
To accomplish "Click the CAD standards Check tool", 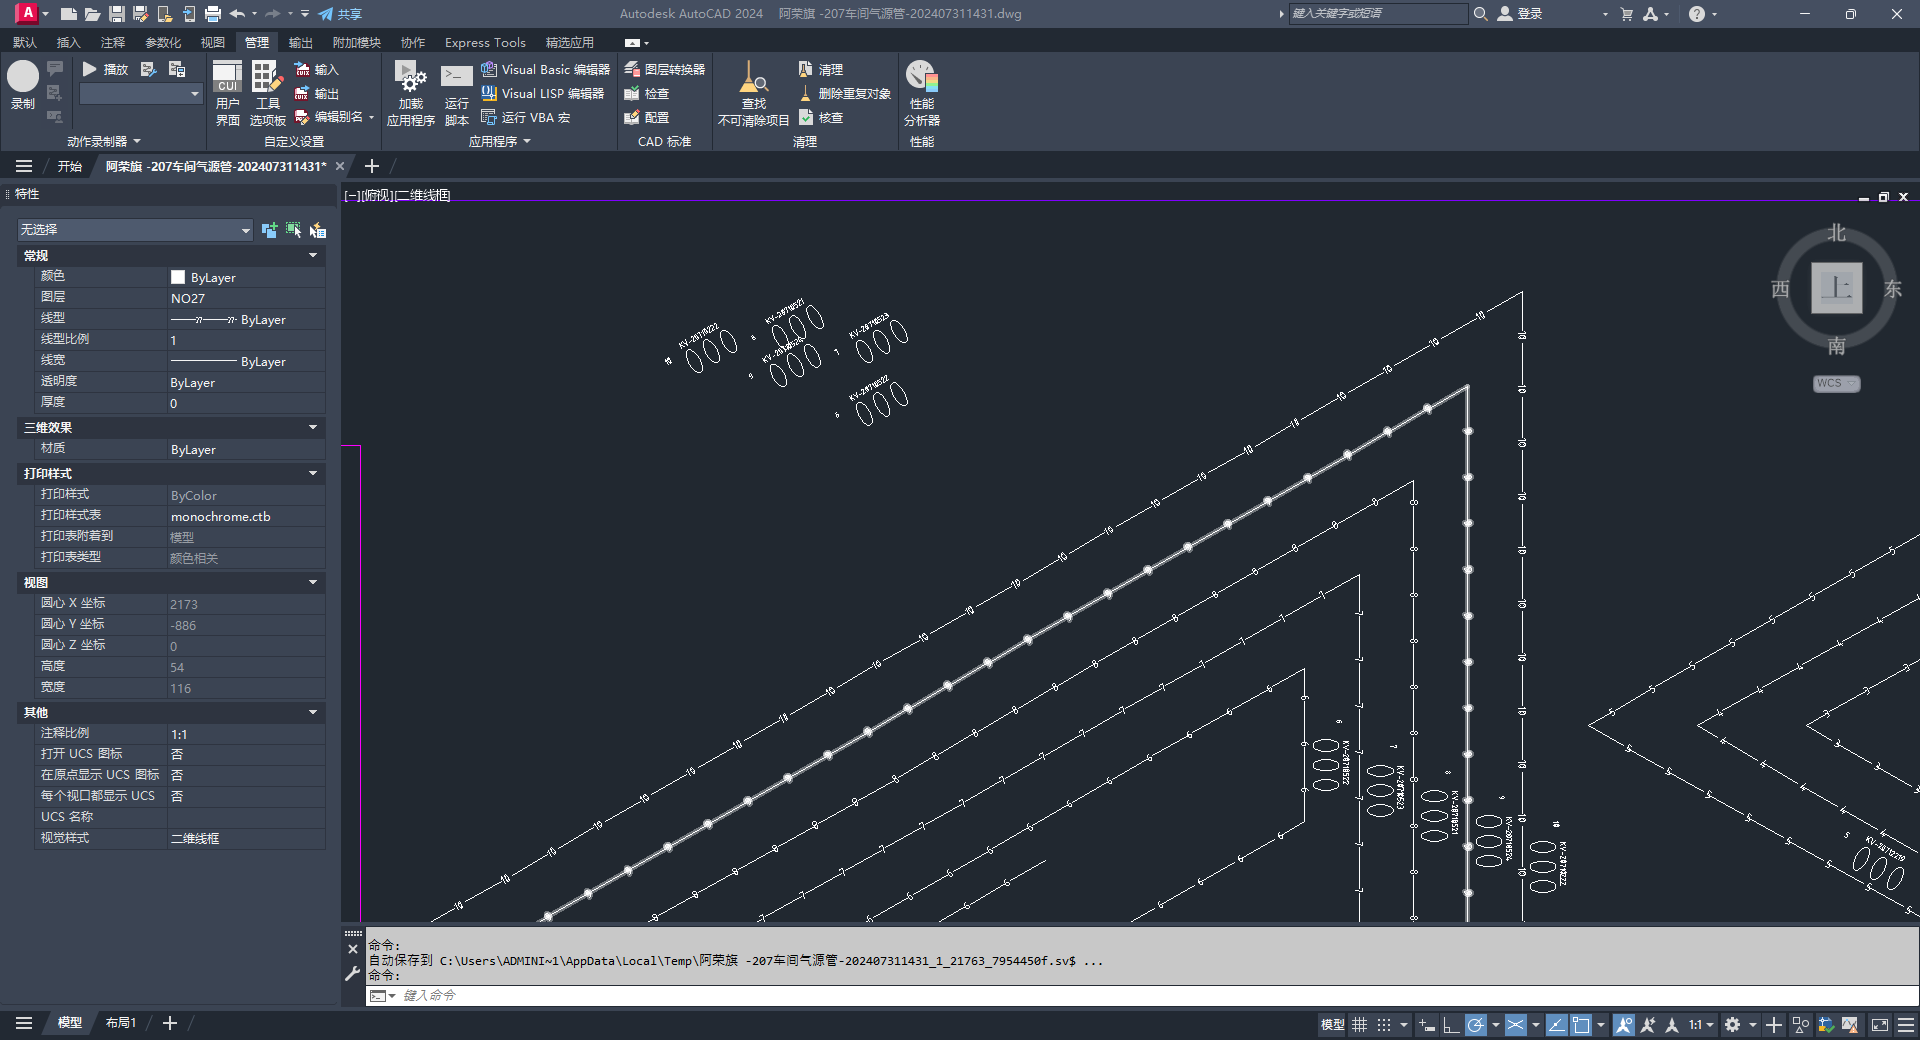I will (x=647, y=93).
